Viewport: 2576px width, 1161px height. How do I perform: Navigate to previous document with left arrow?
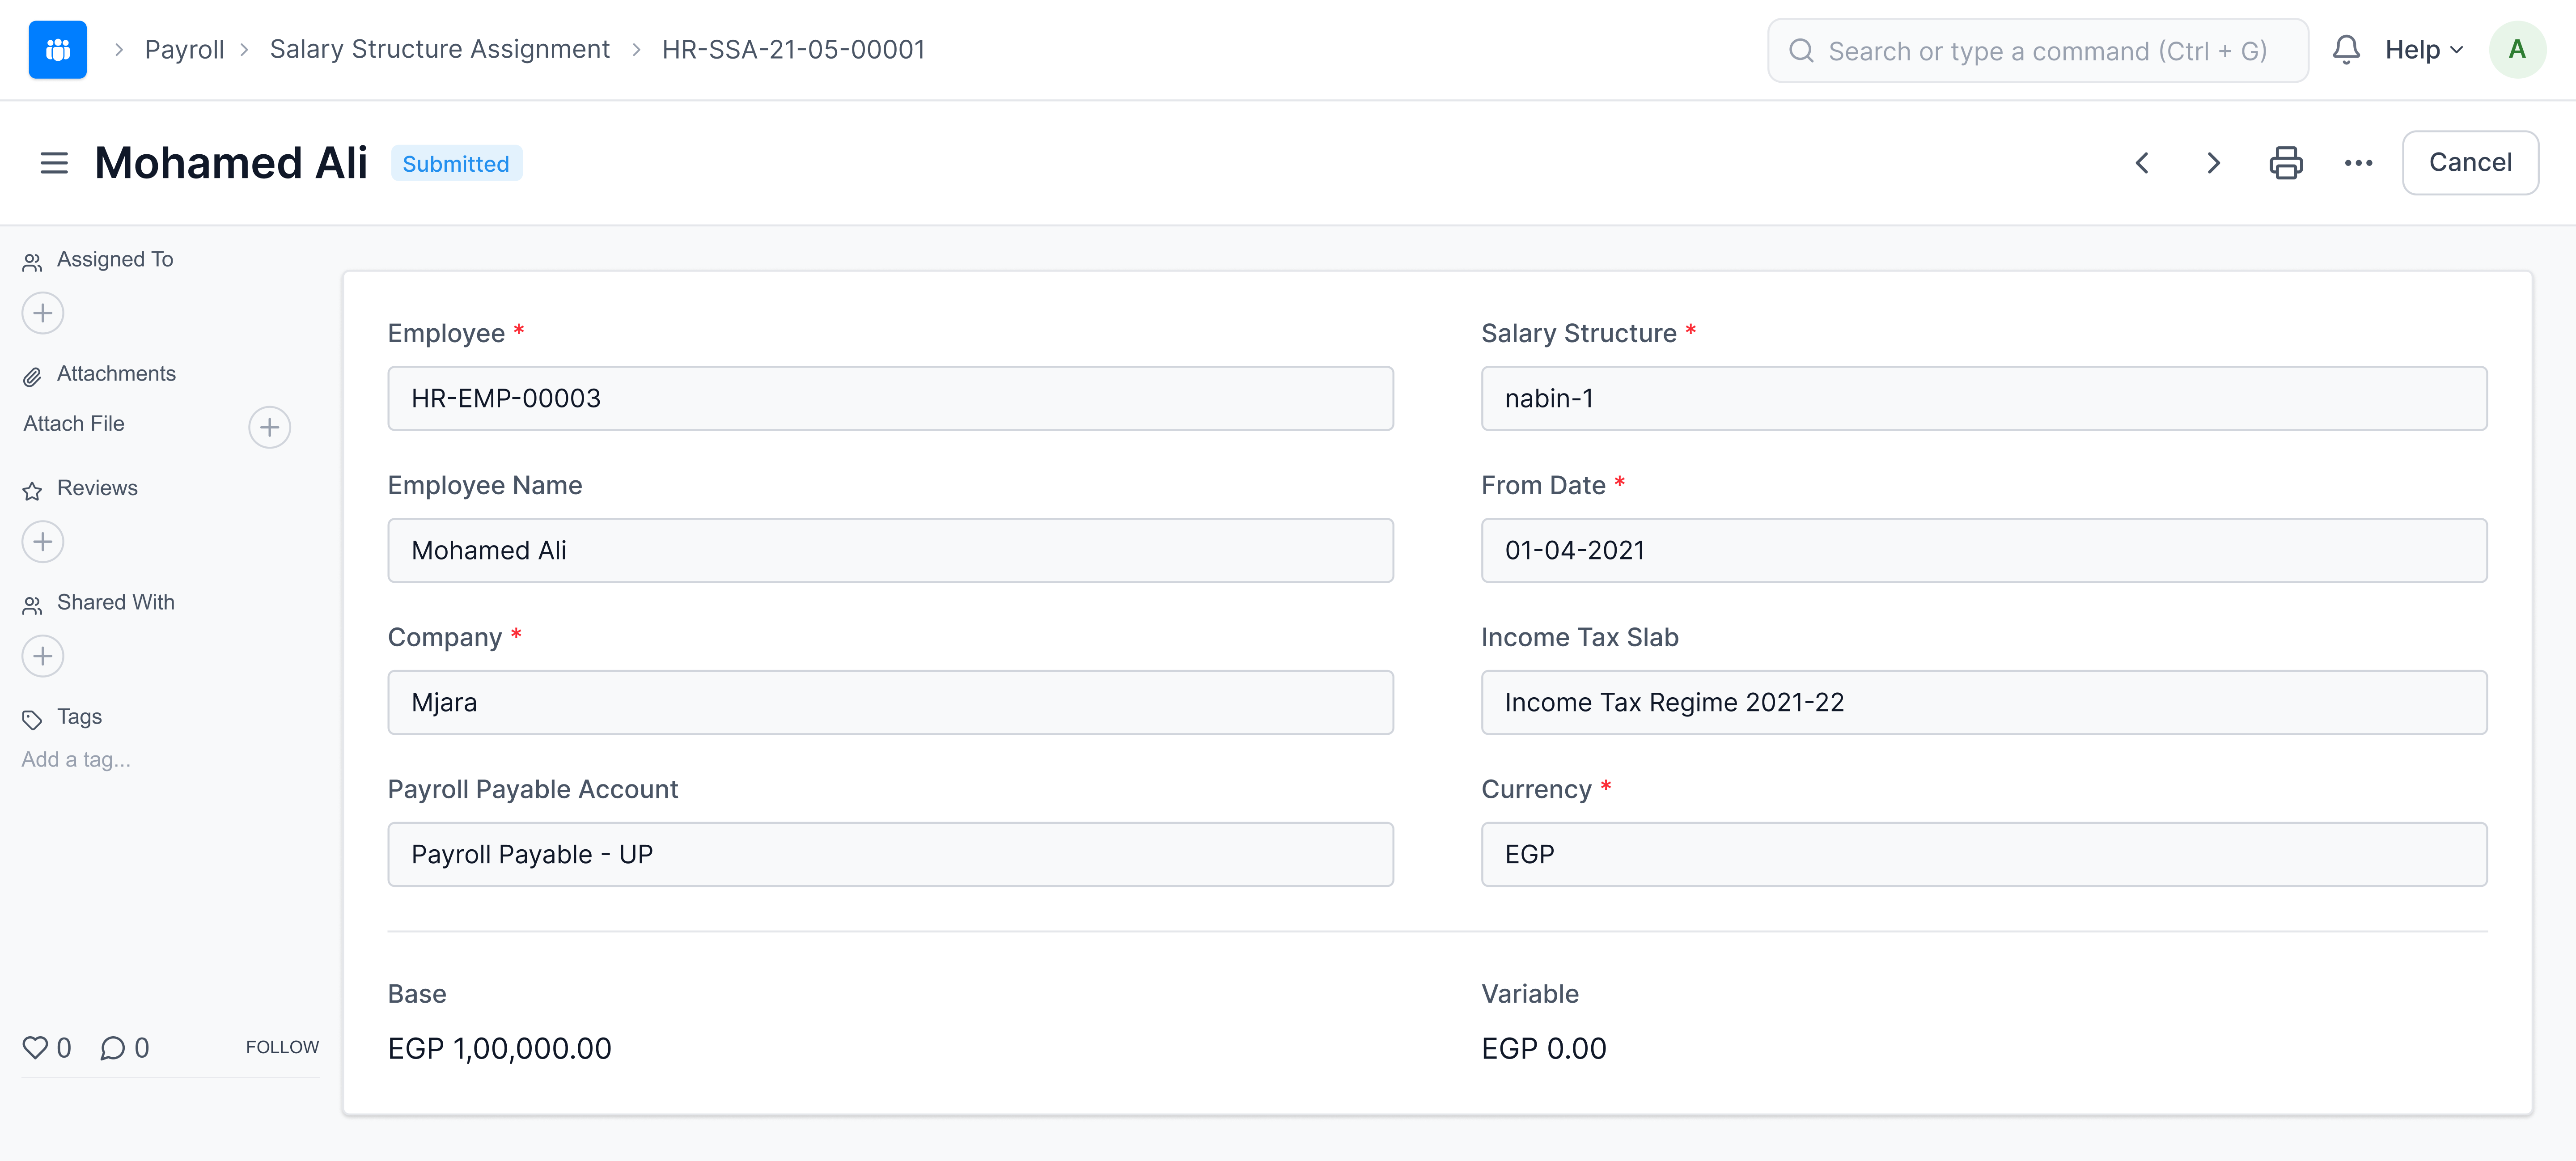click(x=2142, y=163)
